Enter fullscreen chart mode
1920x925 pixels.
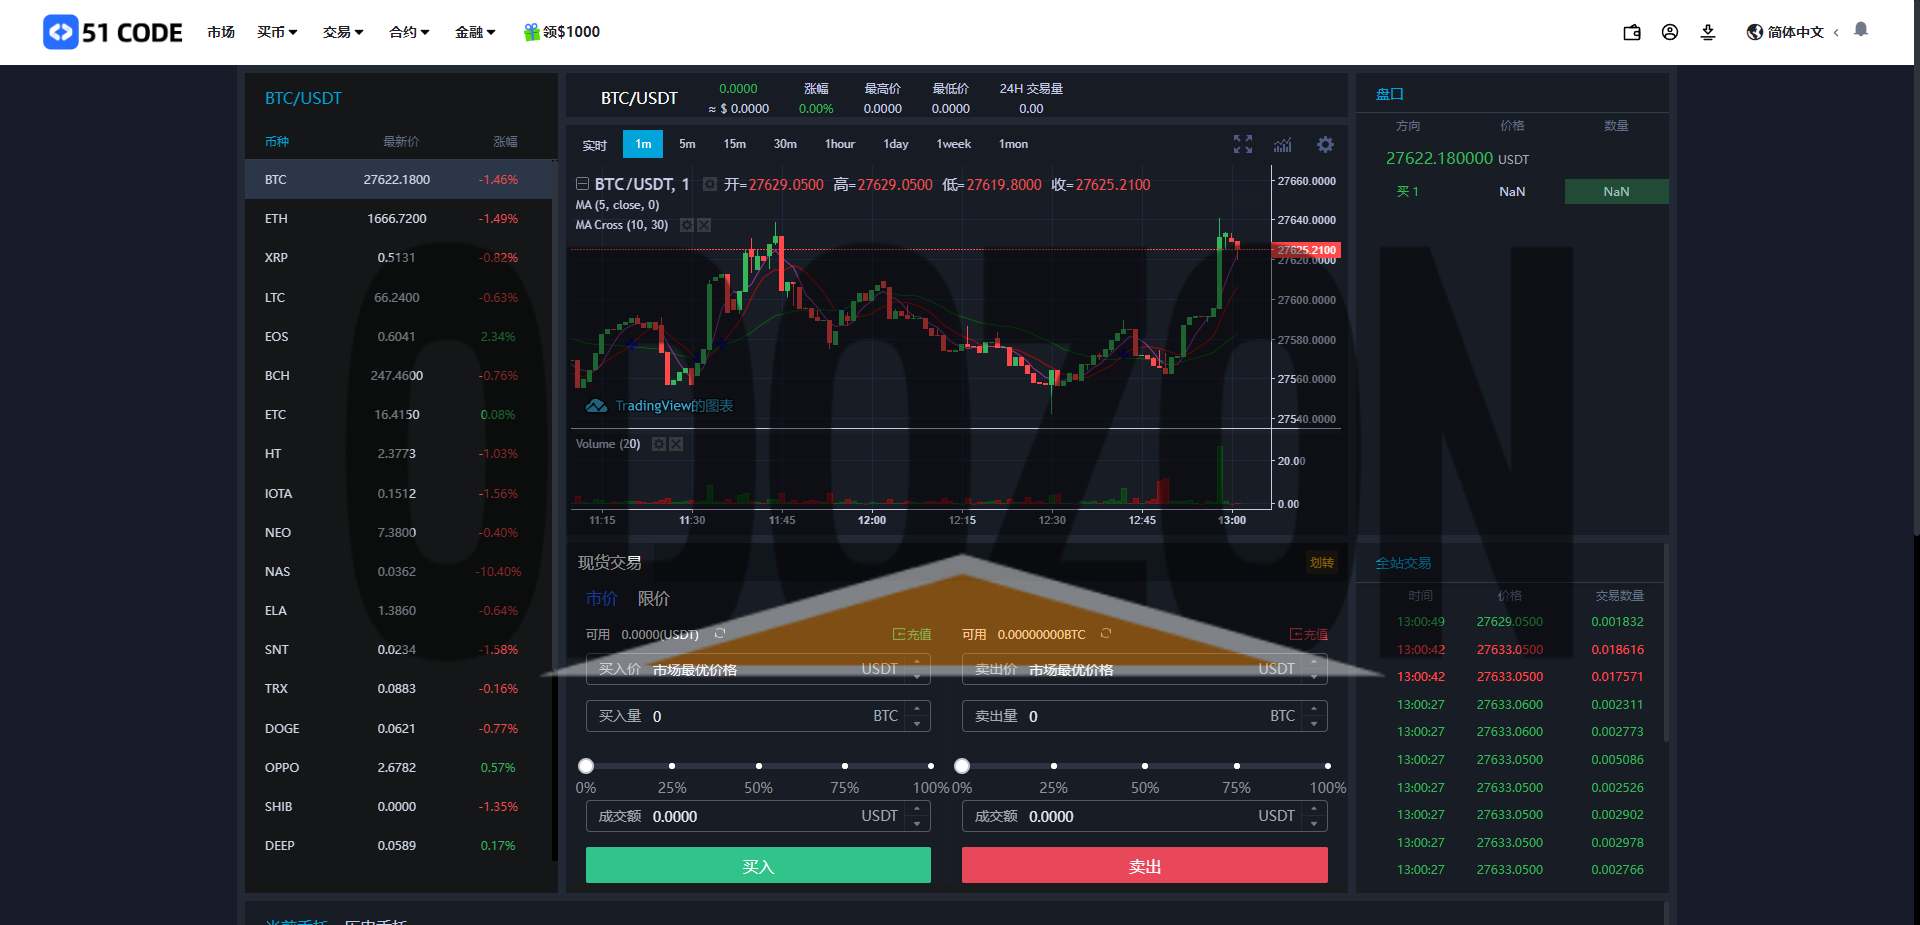coord(1243,144)
